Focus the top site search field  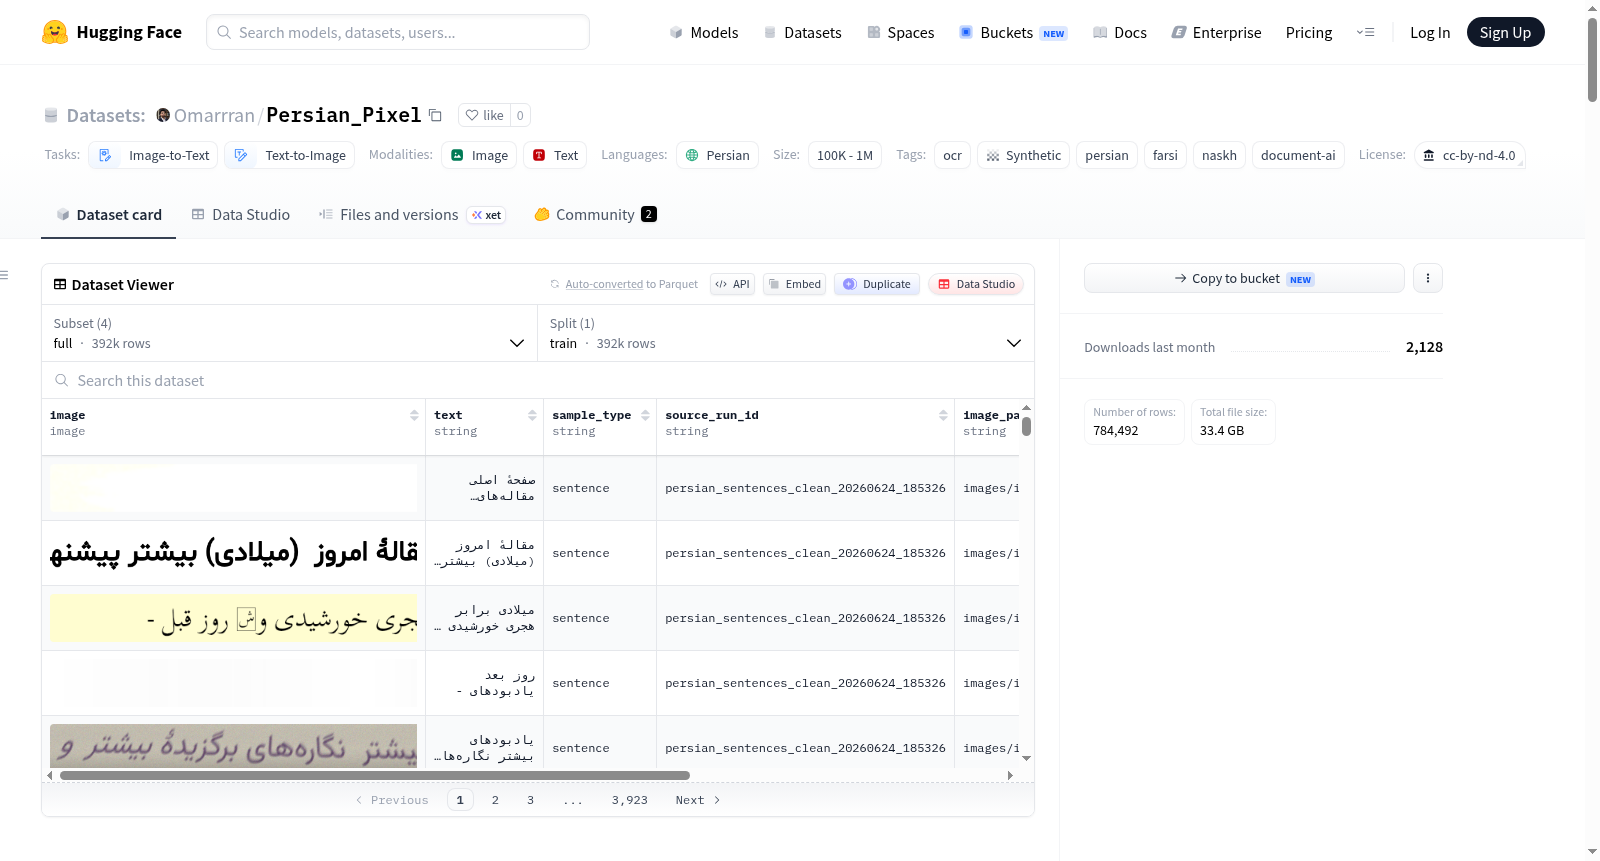[398, 32]
